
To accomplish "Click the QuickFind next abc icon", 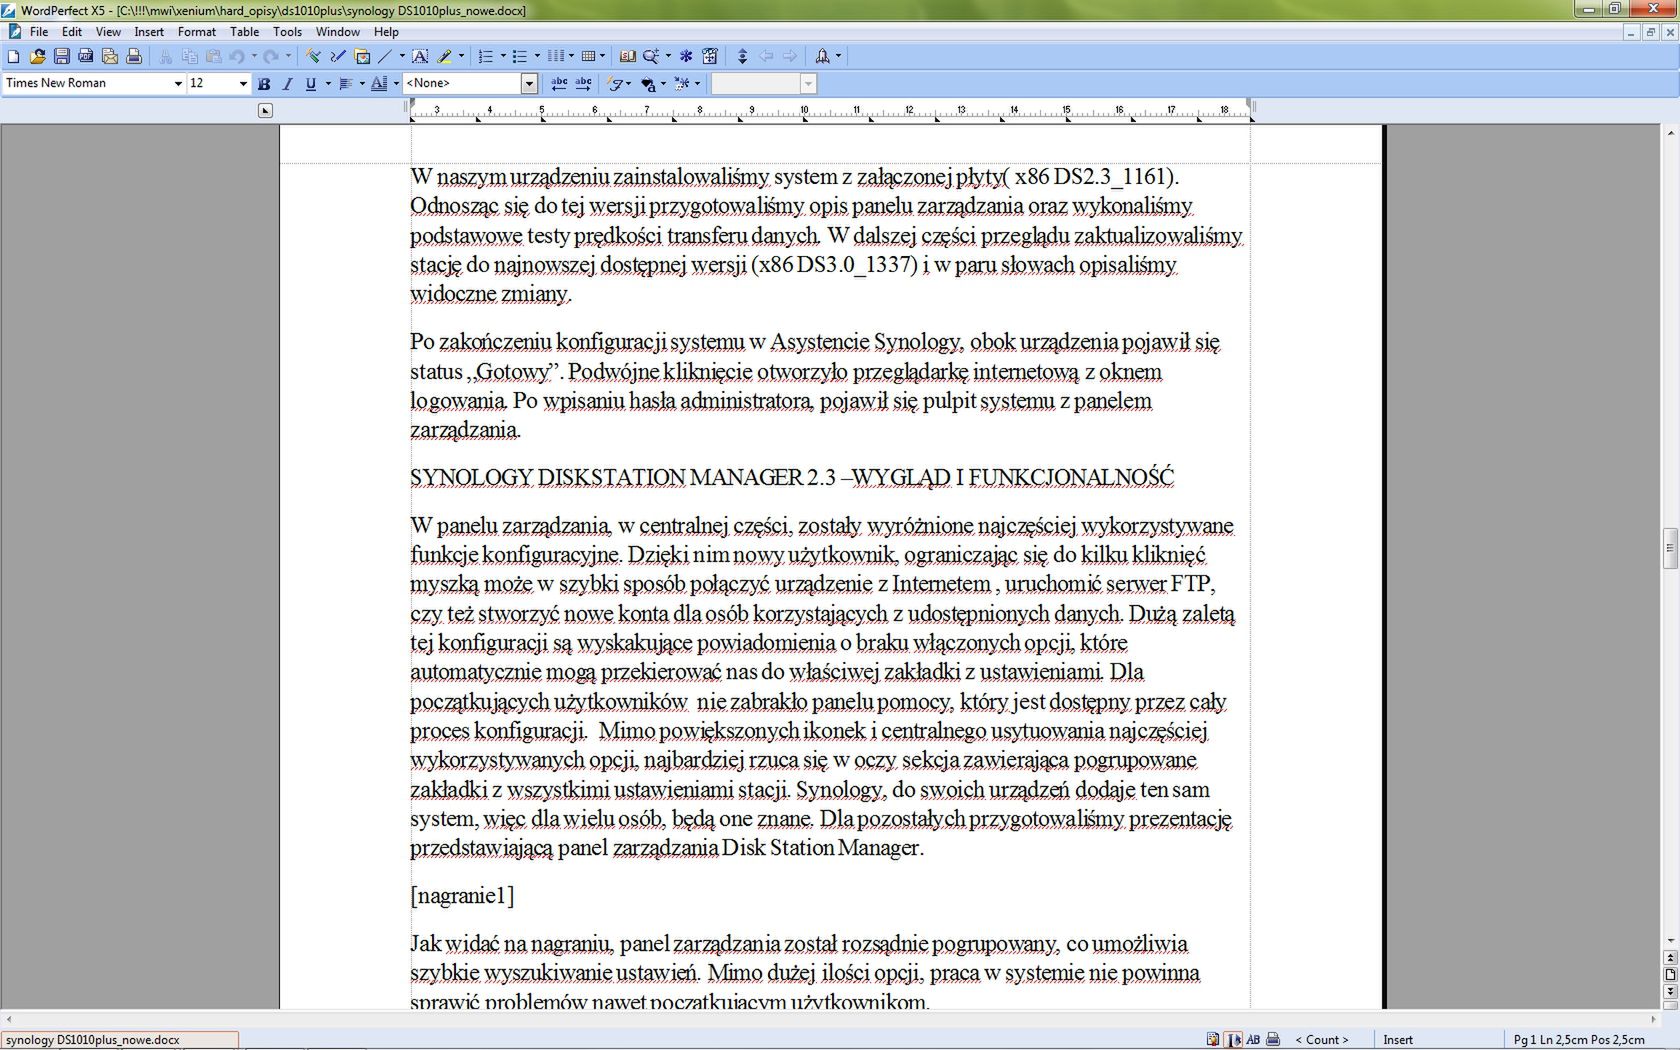I will pos(583,84).
